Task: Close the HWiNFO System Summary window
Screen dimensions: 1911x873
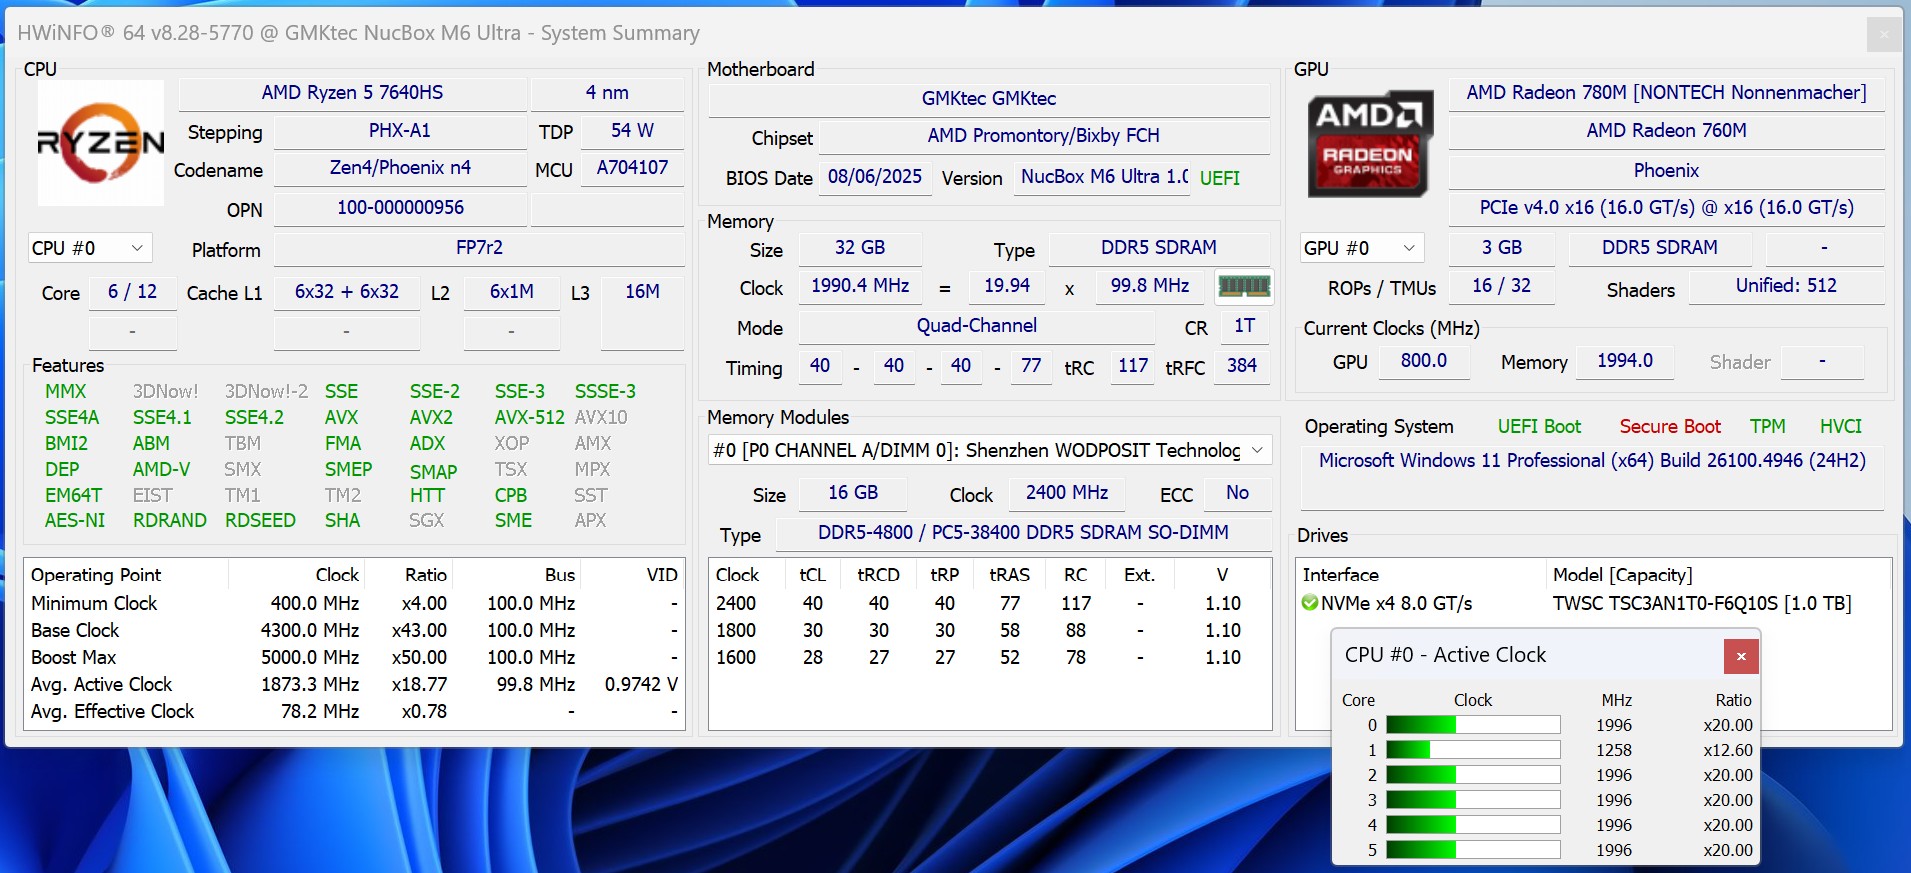Action: pos(1883,34)
